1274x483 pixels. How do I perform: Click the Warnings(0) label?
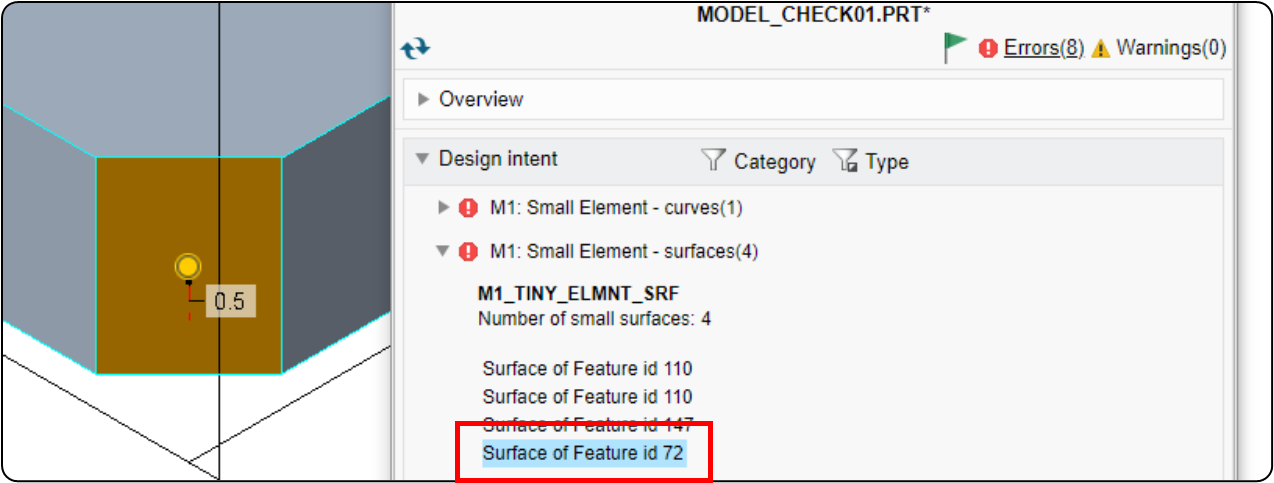click(x=1171, y=48)
